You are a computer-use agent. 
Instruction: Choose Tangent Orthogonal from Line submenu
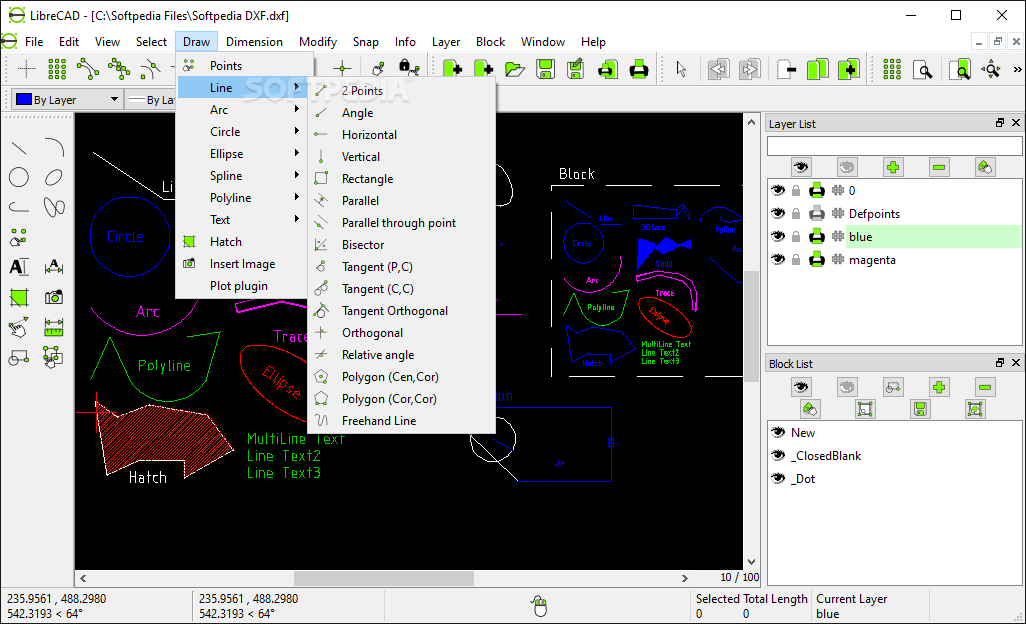[x=401, y=311]
